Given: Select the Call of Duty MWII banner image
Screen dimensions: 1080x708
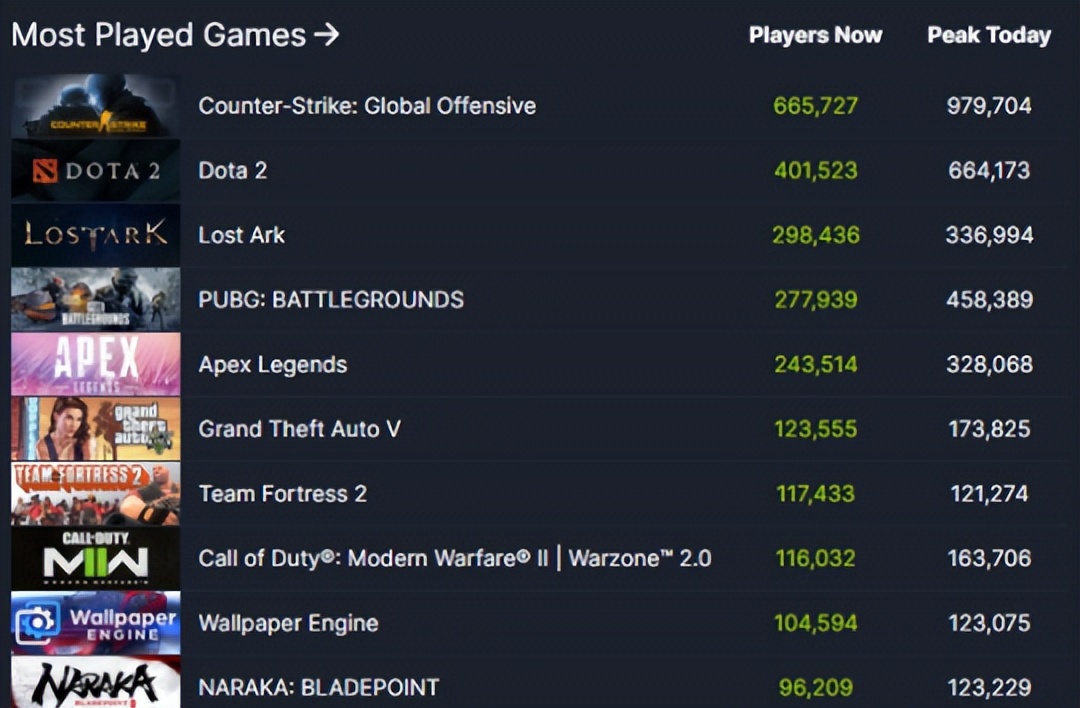Looking at the screenshot, I should tap(95, 557).
